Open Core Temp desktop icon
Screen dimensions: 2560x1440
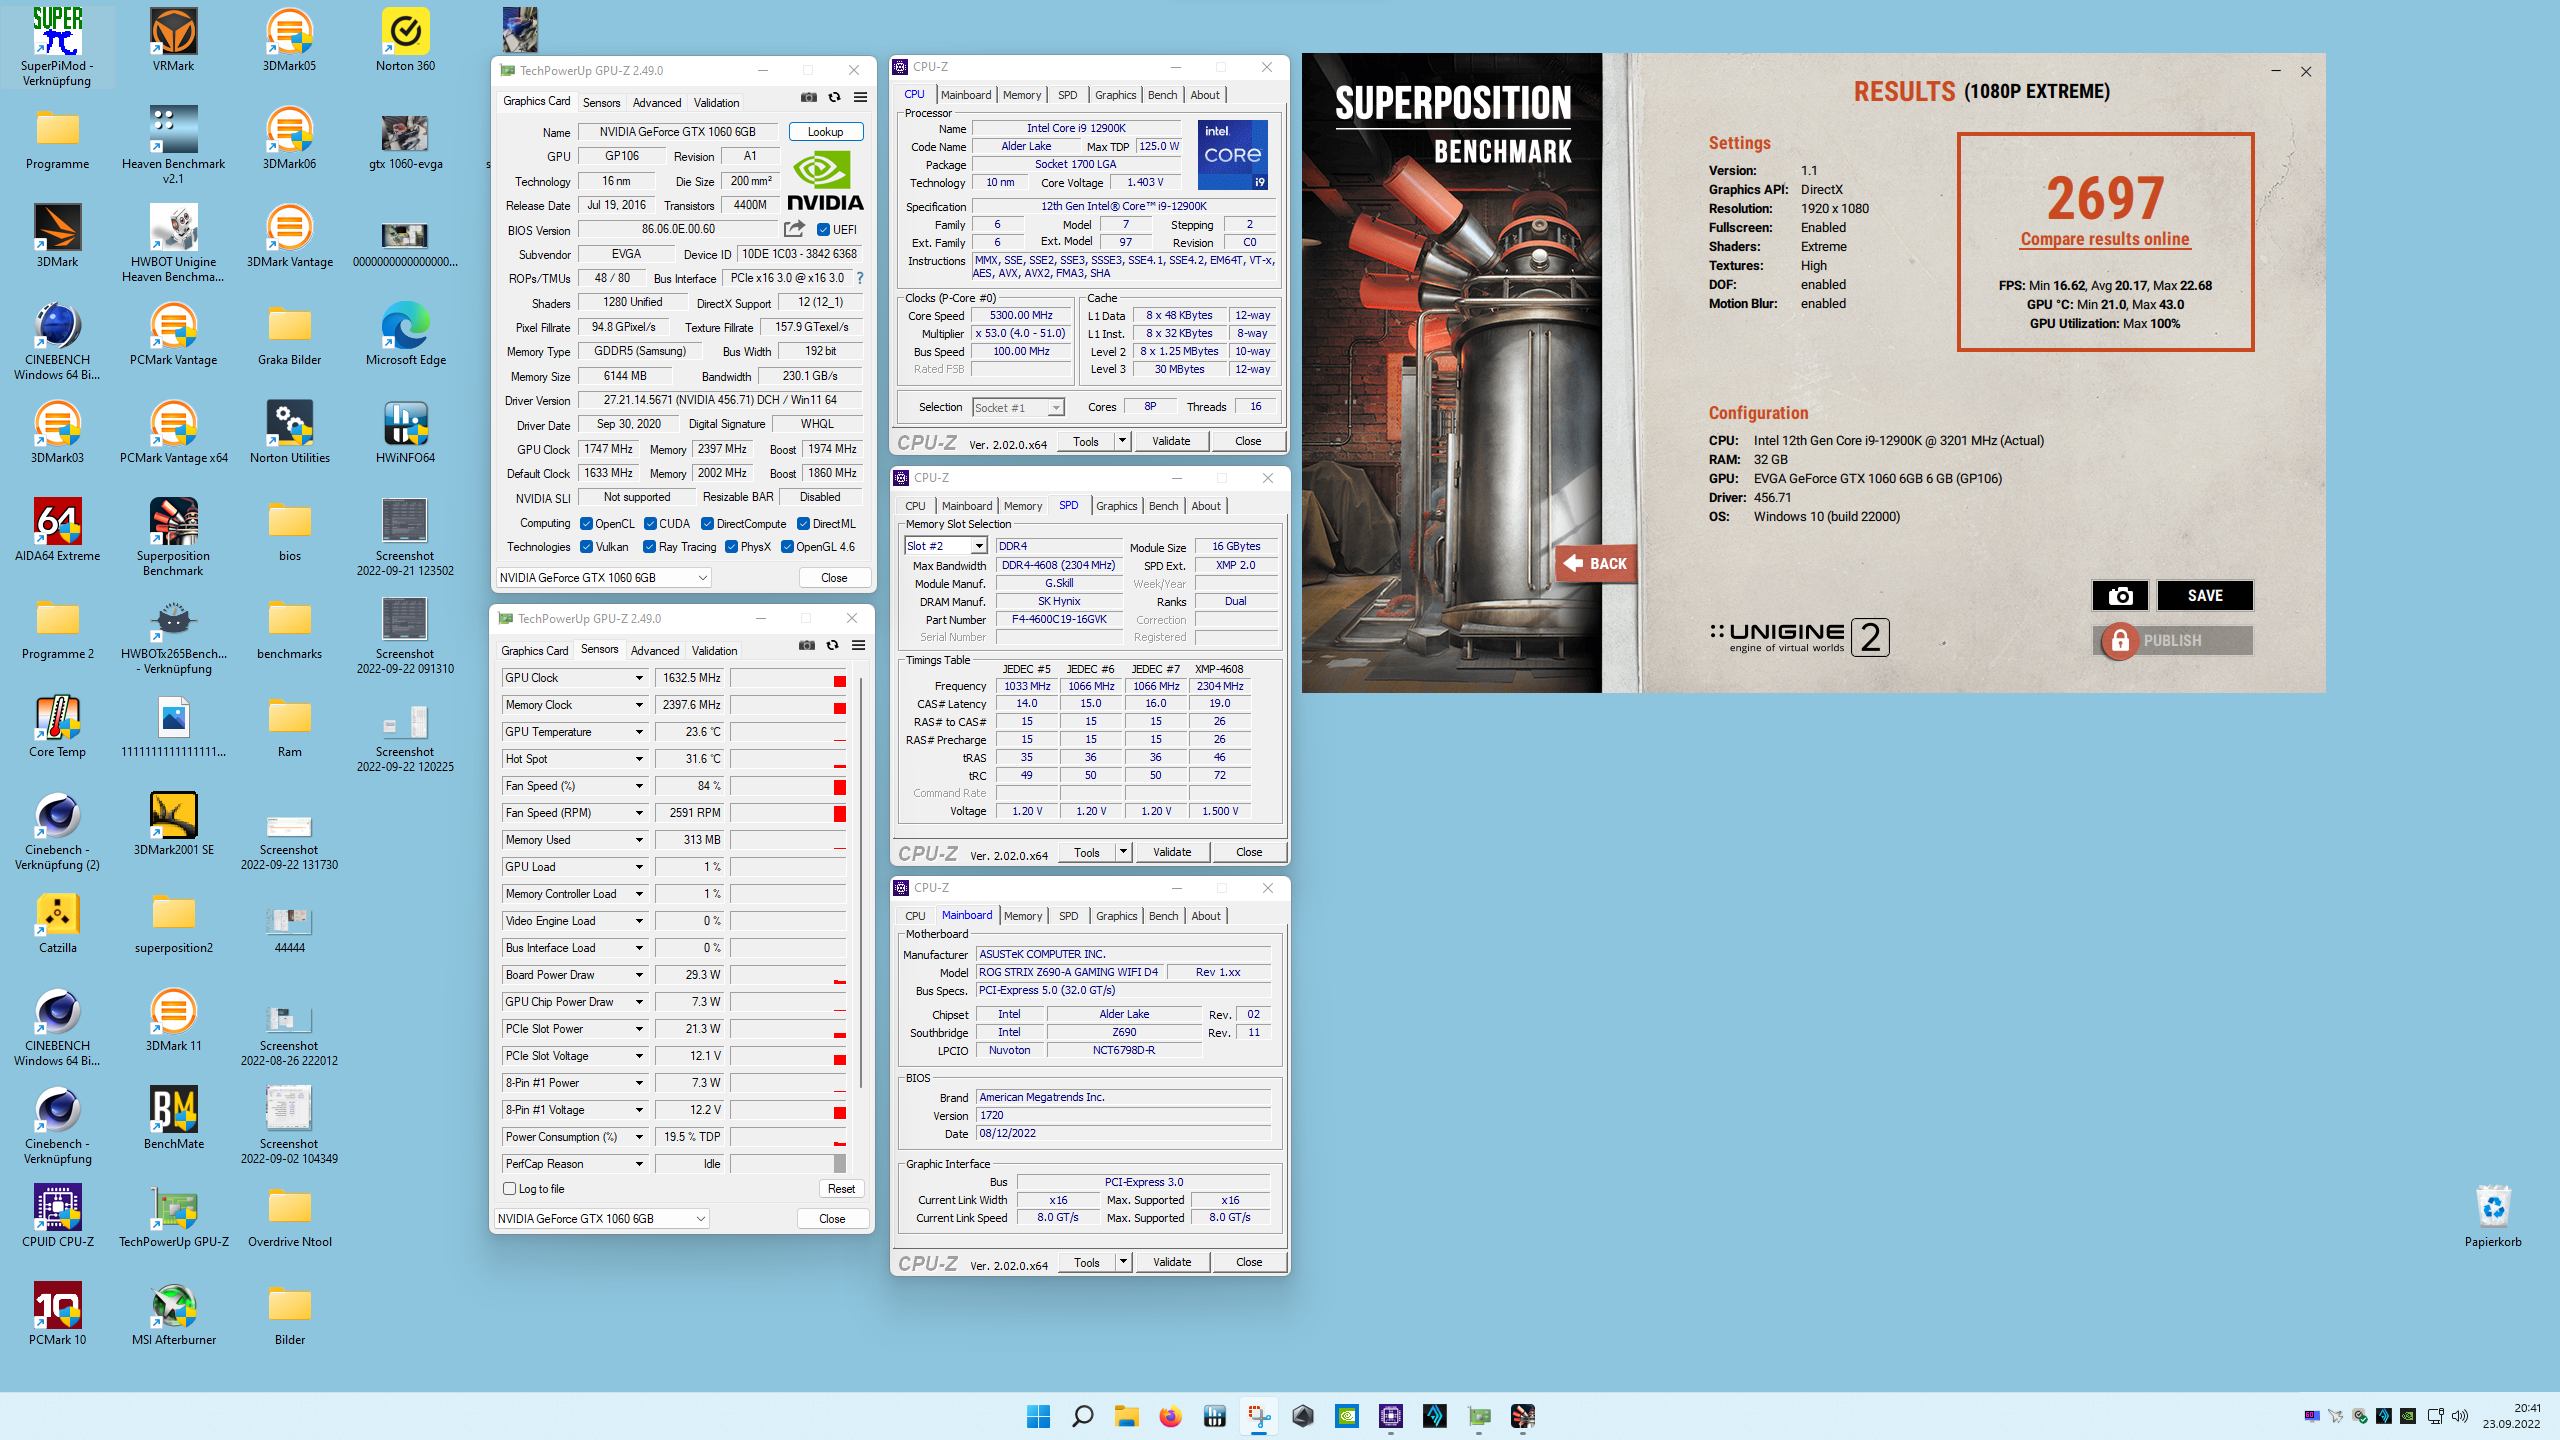tap(57, 726)
